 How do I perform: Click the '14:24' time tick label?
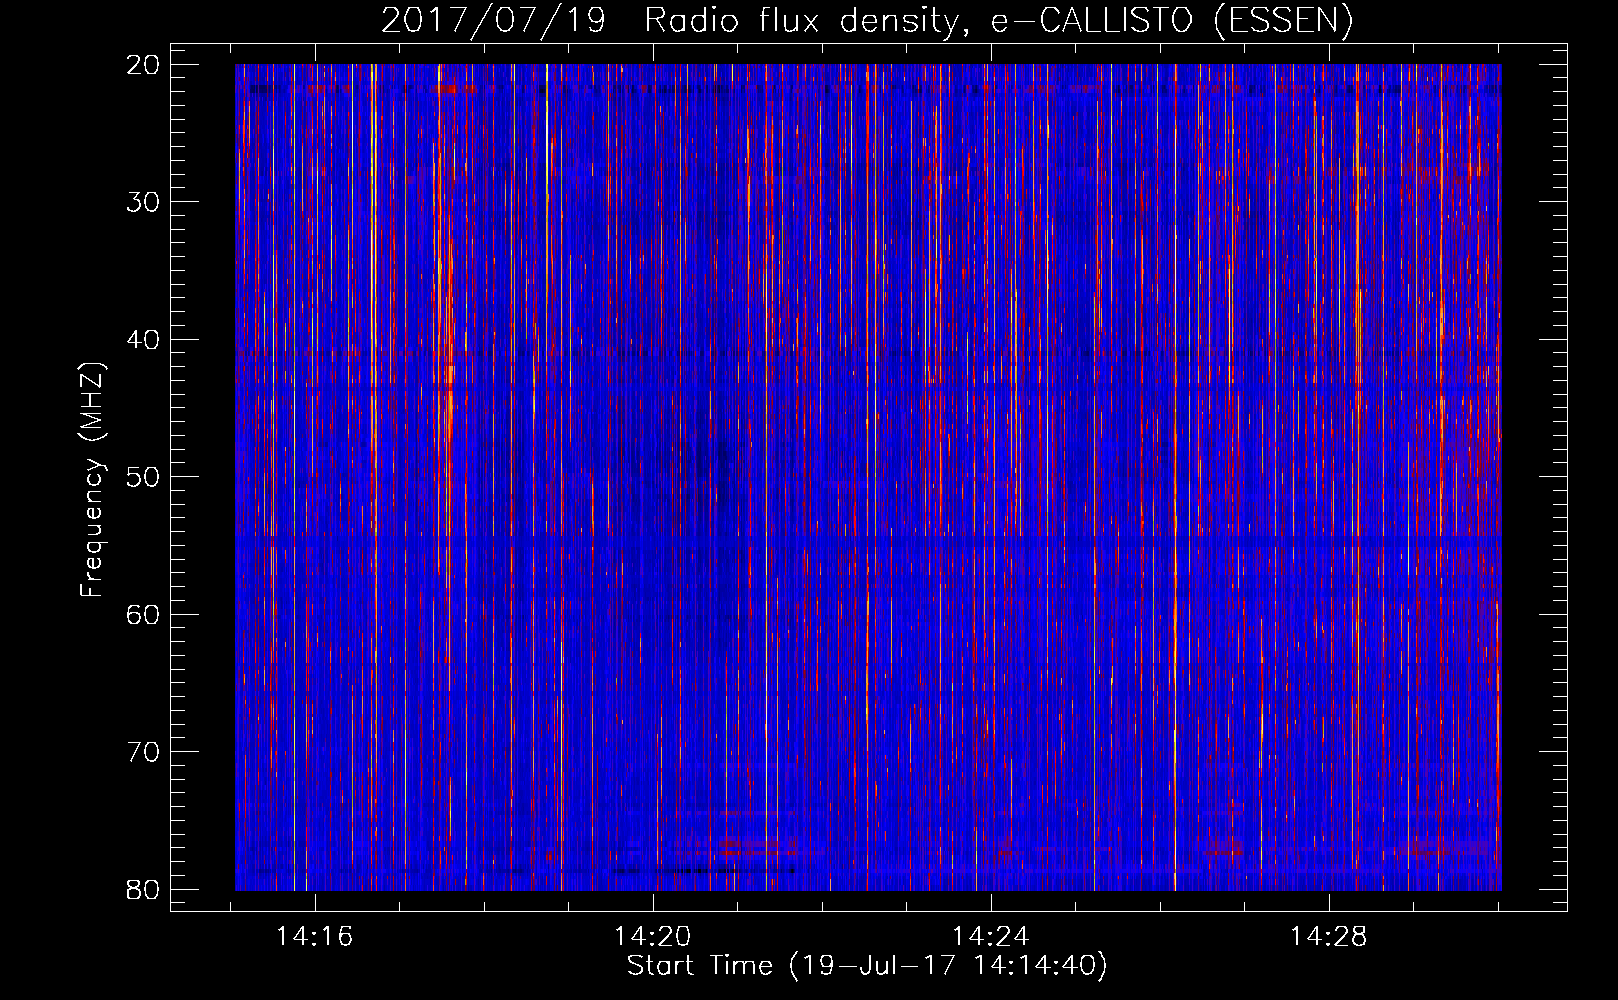point(990,937)
